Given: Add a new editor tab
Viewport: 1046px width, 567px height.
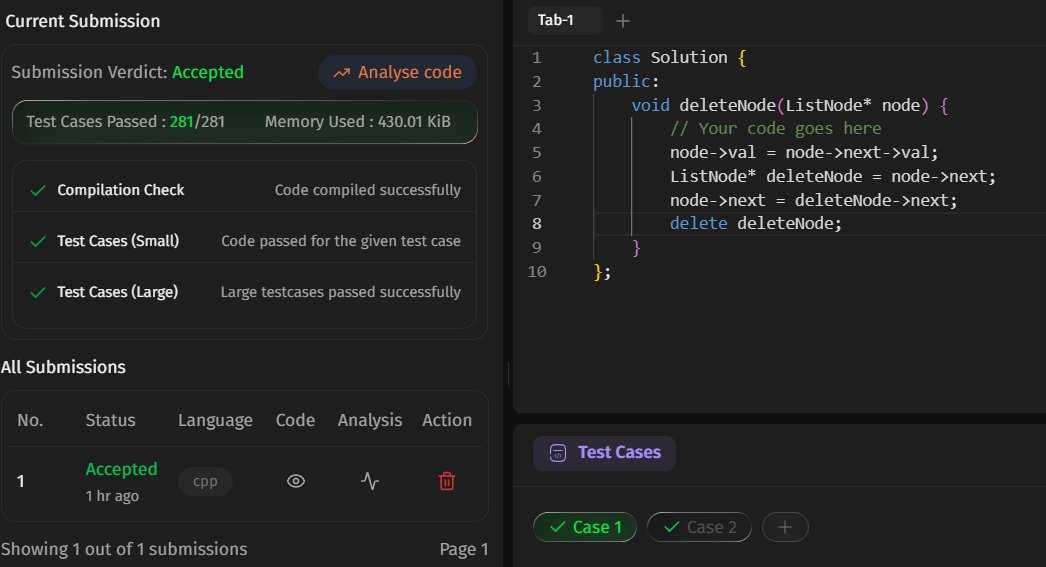Looking at the screenshot, I should tap(622, 21).
